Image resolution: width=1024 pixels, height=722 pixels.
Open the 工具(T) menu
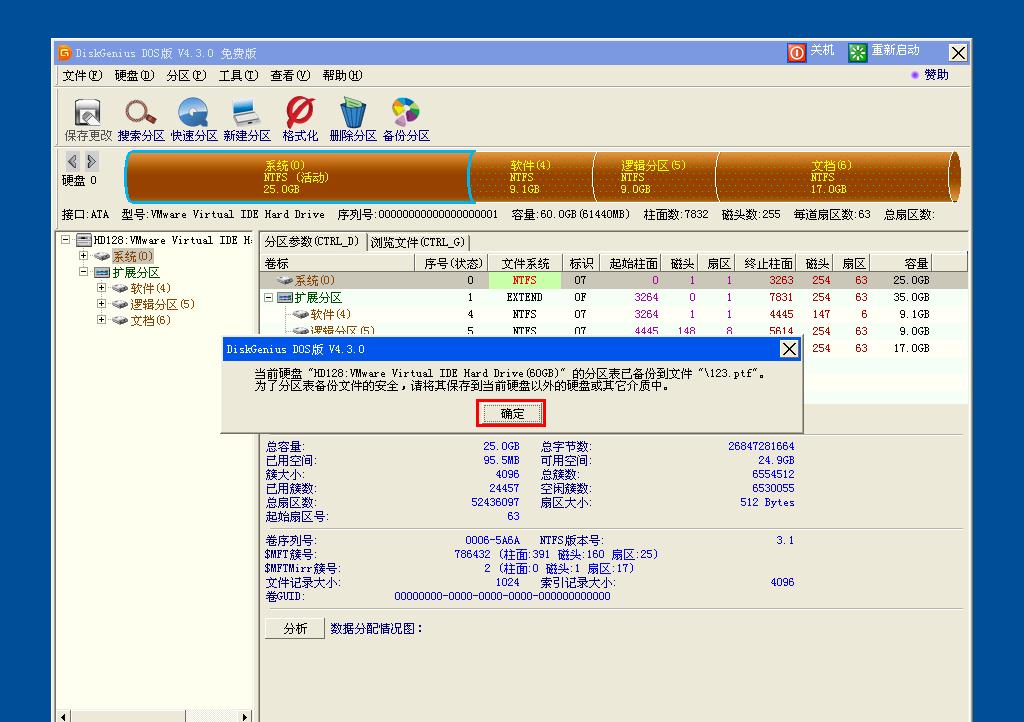(x=238, y=76)
